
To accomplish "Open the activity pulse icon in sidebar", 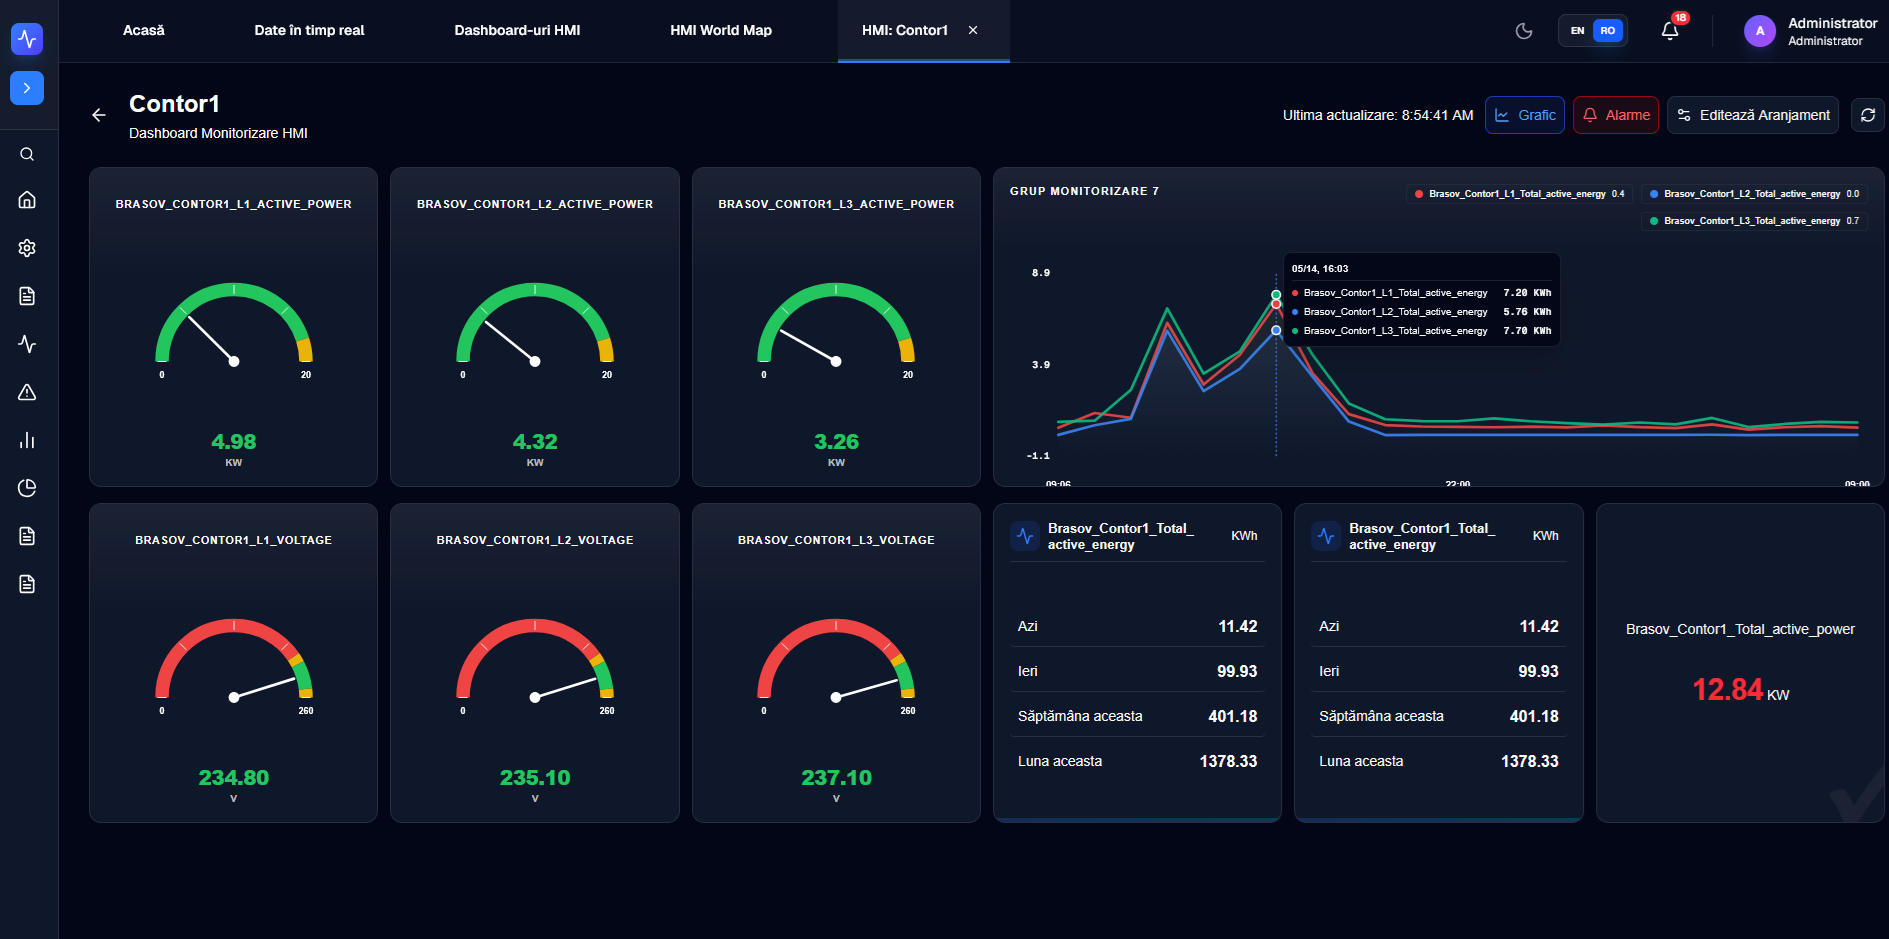I will pyautogui.click(x=27, y=344).
